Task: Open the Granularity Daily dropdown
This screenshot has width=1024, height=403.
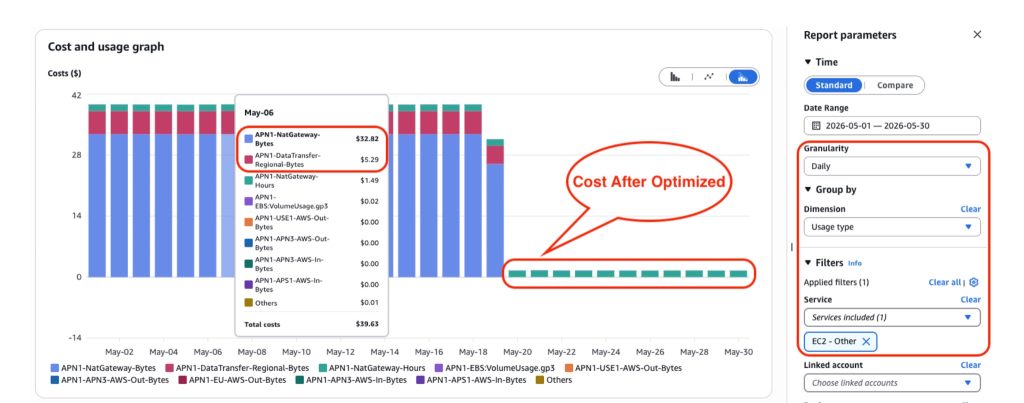Action: 892,166
